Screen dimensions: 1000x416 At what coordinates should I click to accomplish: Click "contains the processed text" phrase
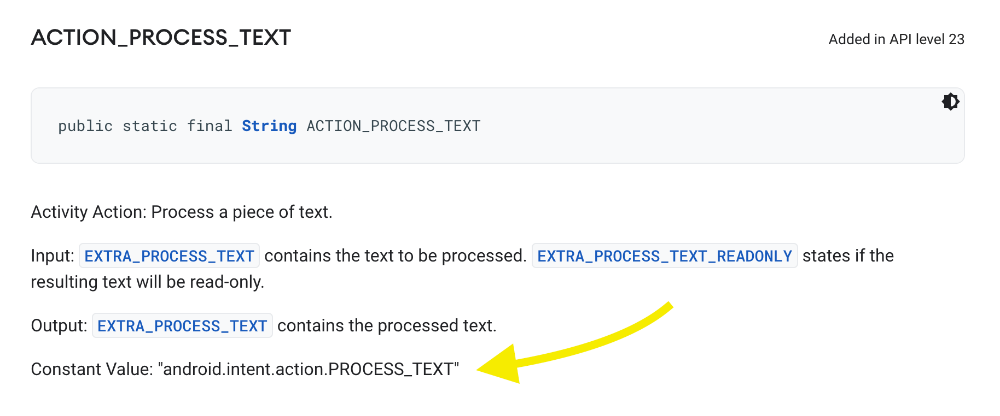(388, 326)
